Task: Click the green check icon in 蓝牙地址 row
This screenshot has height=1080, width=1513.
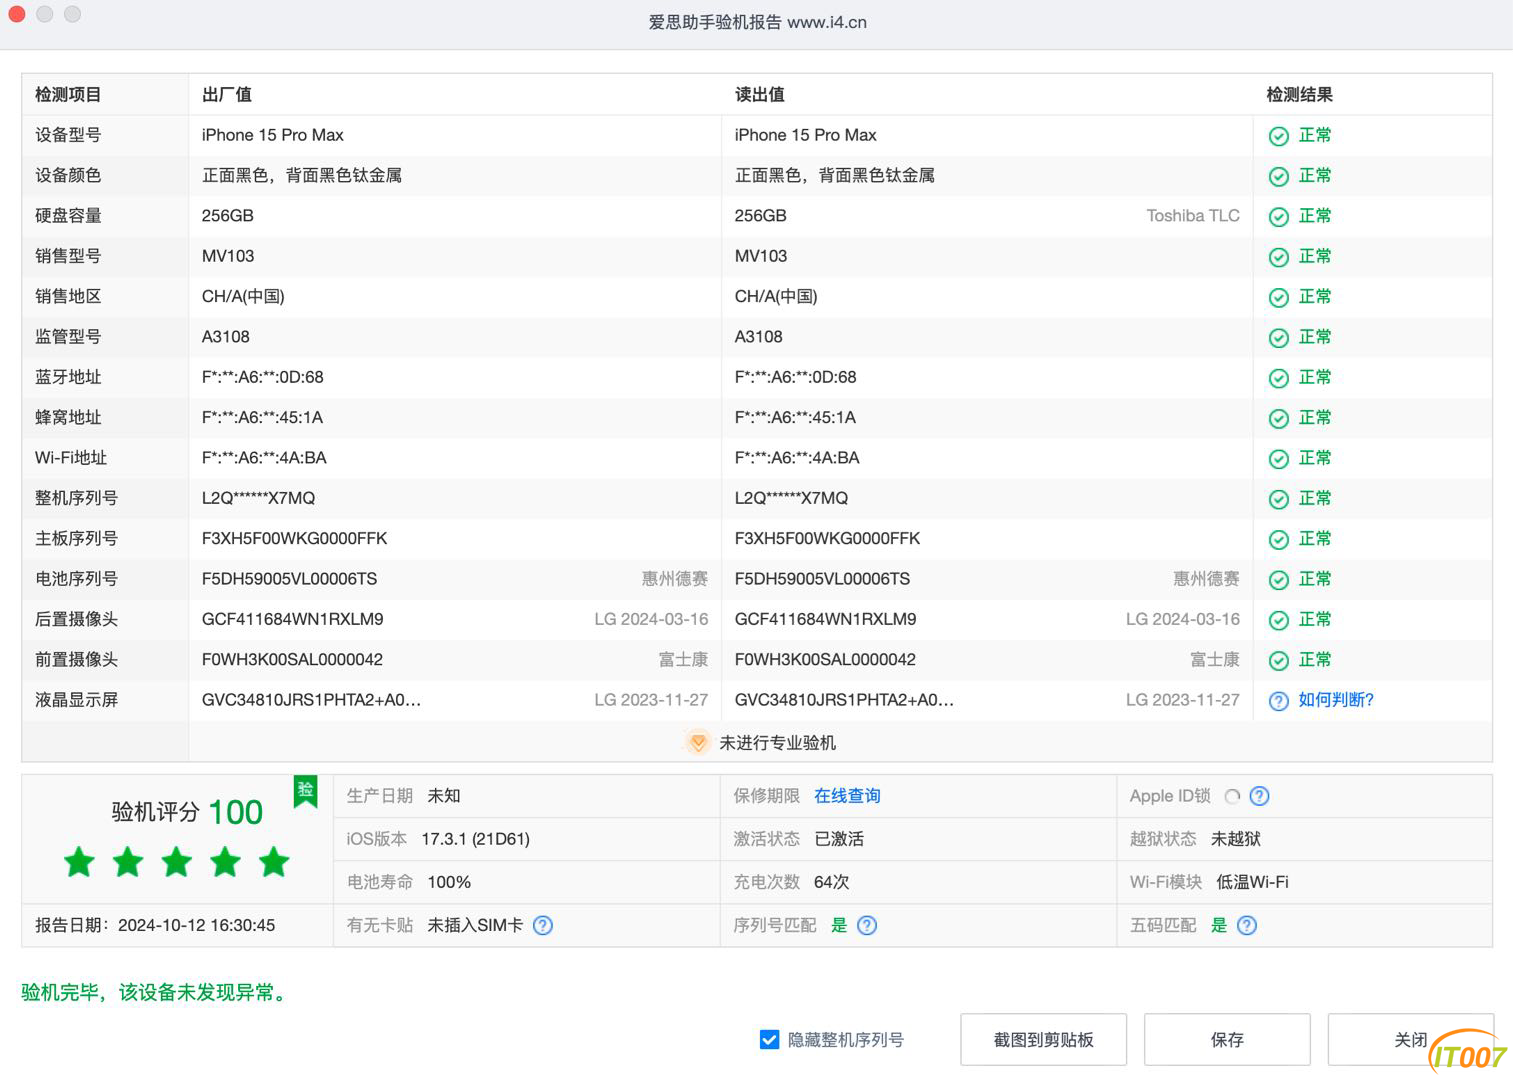Action: 1278,378
